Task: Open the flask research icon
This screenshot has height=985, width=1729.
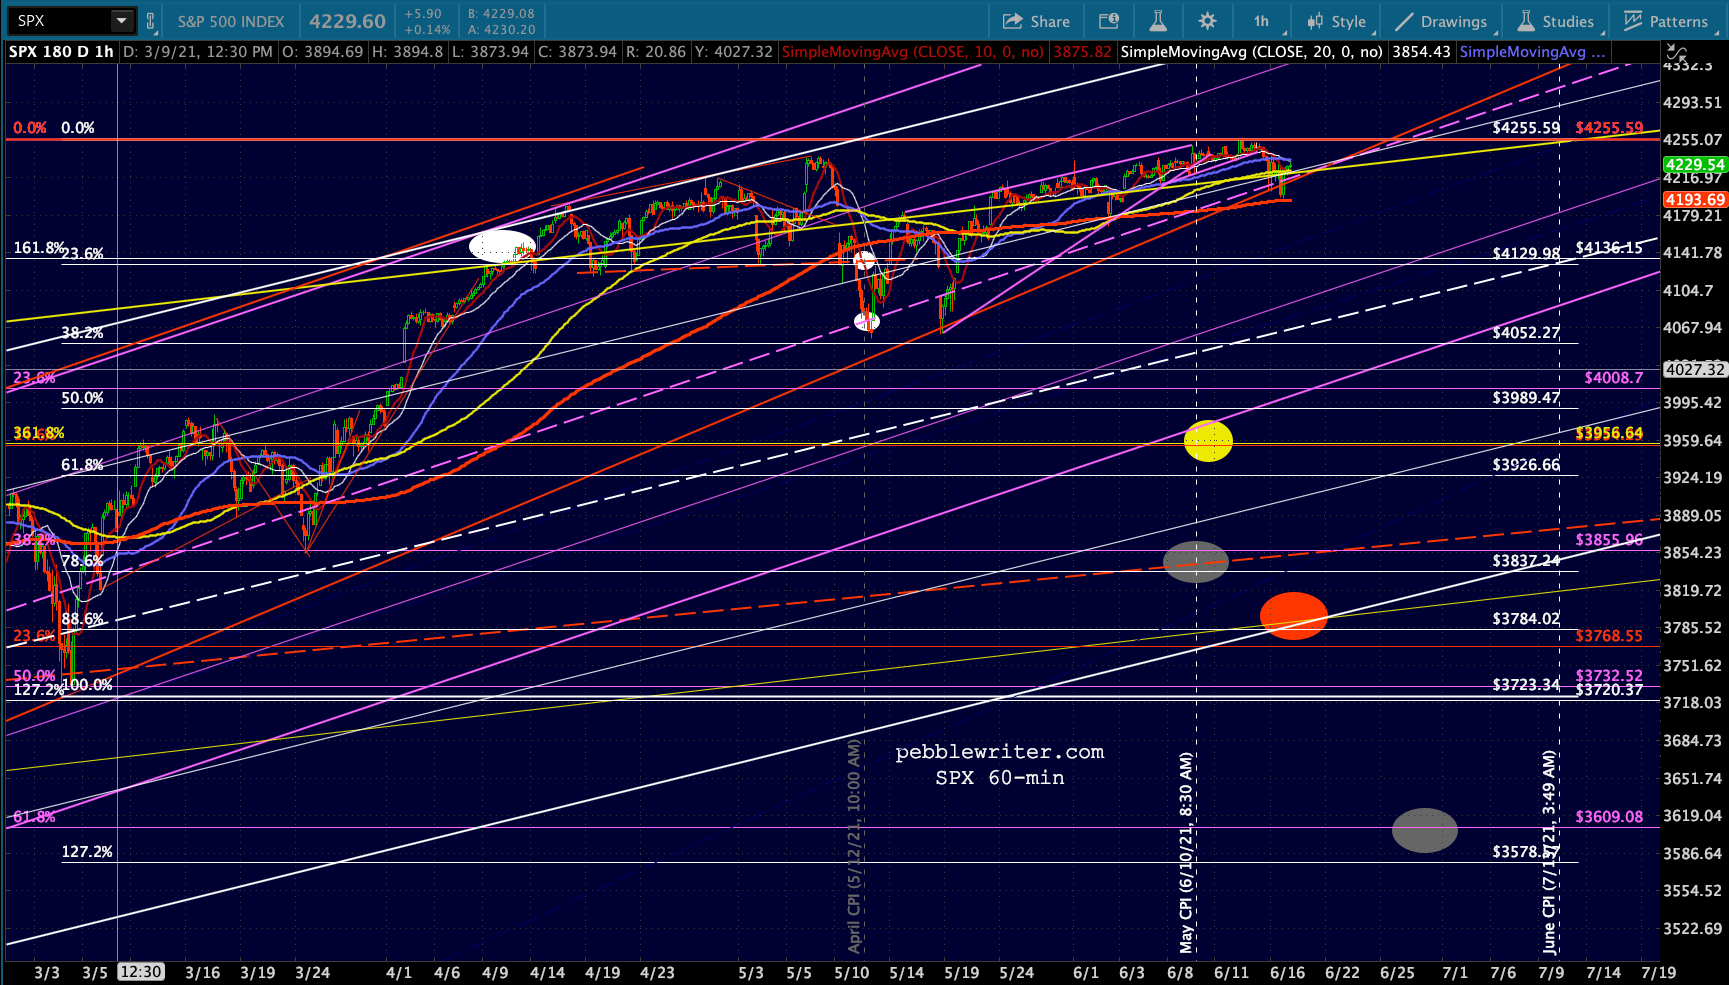Action: click(x=1158, y=21)
